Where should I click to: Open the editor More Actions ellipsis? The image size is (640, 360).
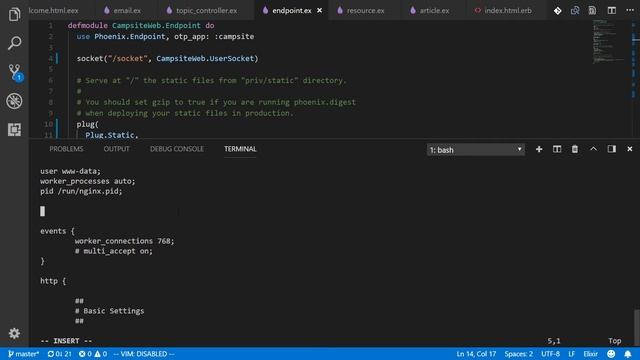coord(630,11)
